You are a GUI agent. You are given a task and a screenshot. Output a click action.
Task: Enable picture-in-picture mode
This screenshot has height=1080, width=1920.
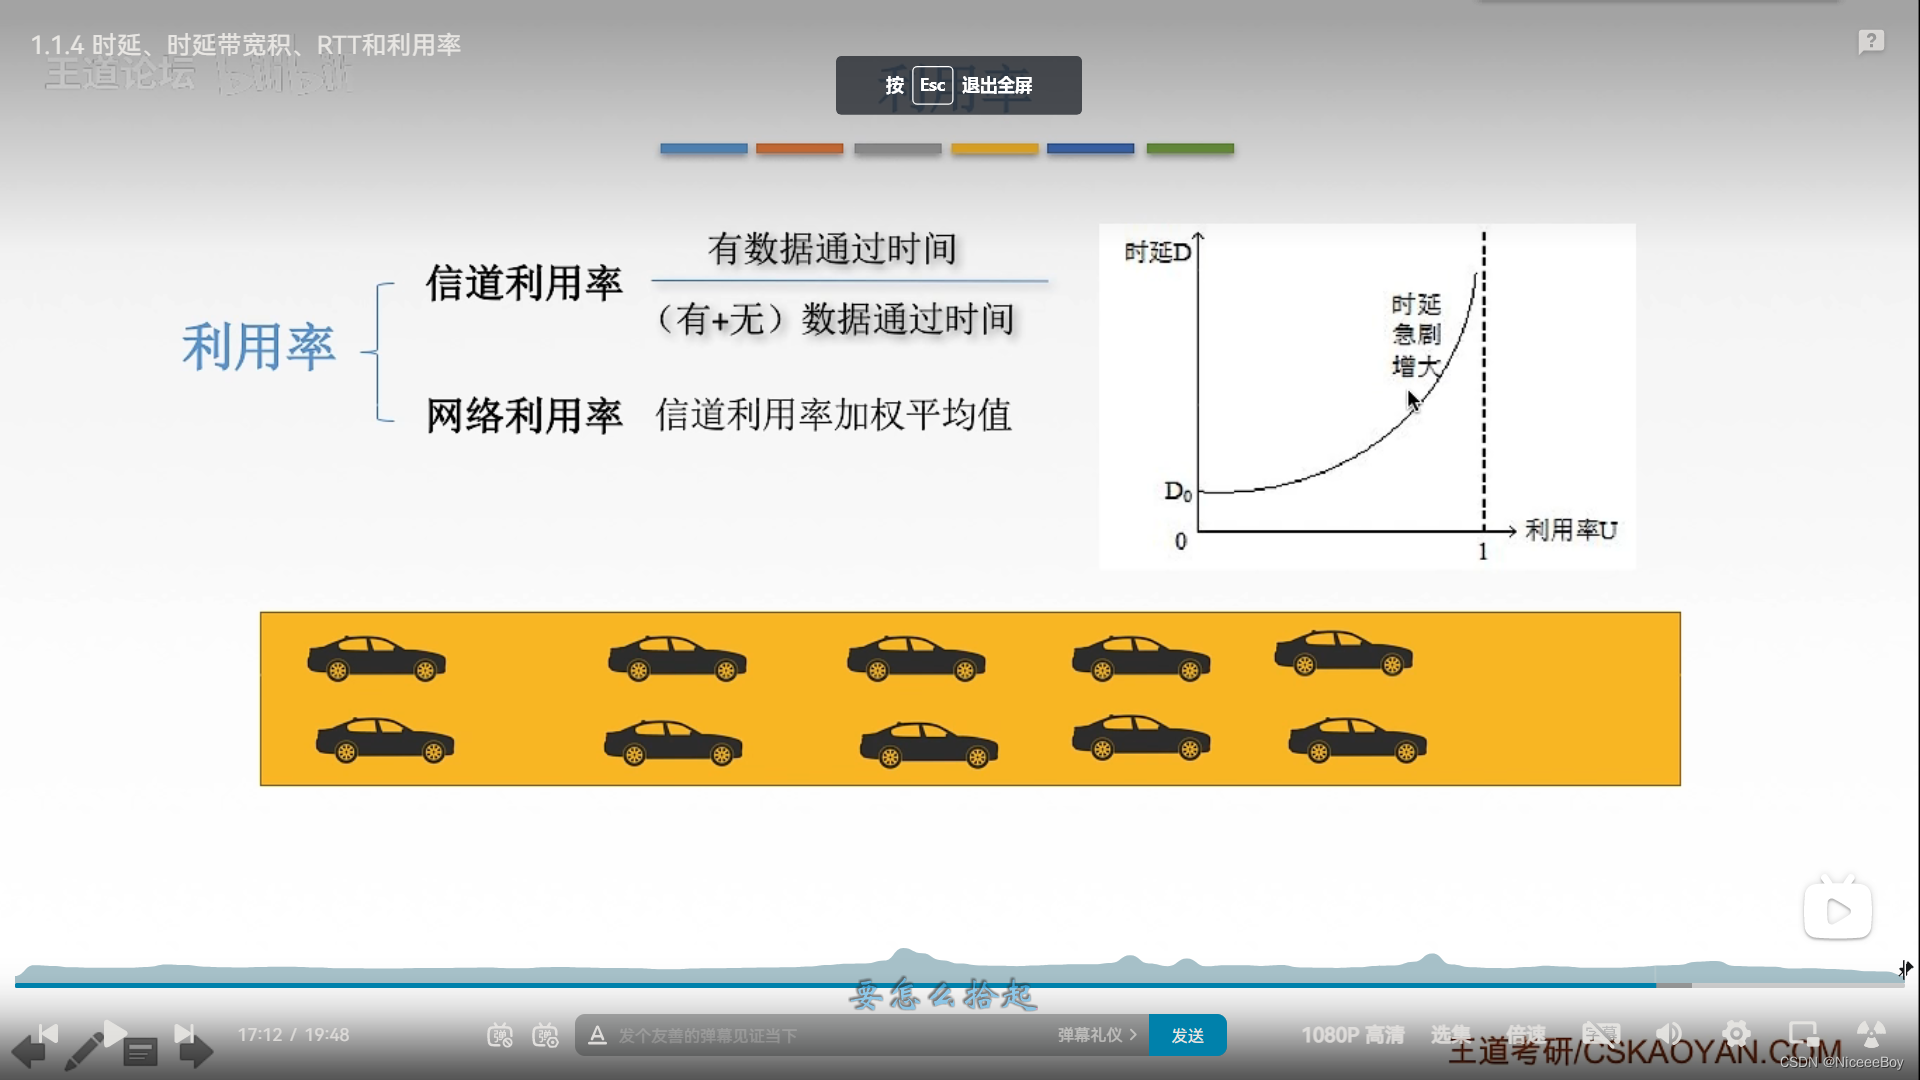tap(1803, 1034)
